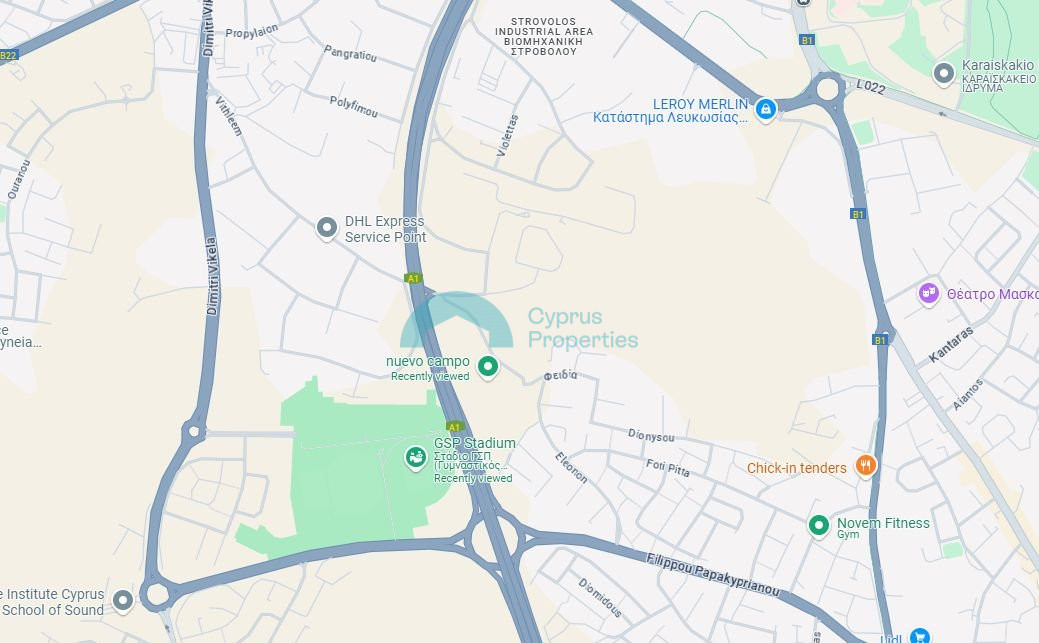Click the B22 road shield
This screenshot has height=643, width=1039.
coord(8,55)
